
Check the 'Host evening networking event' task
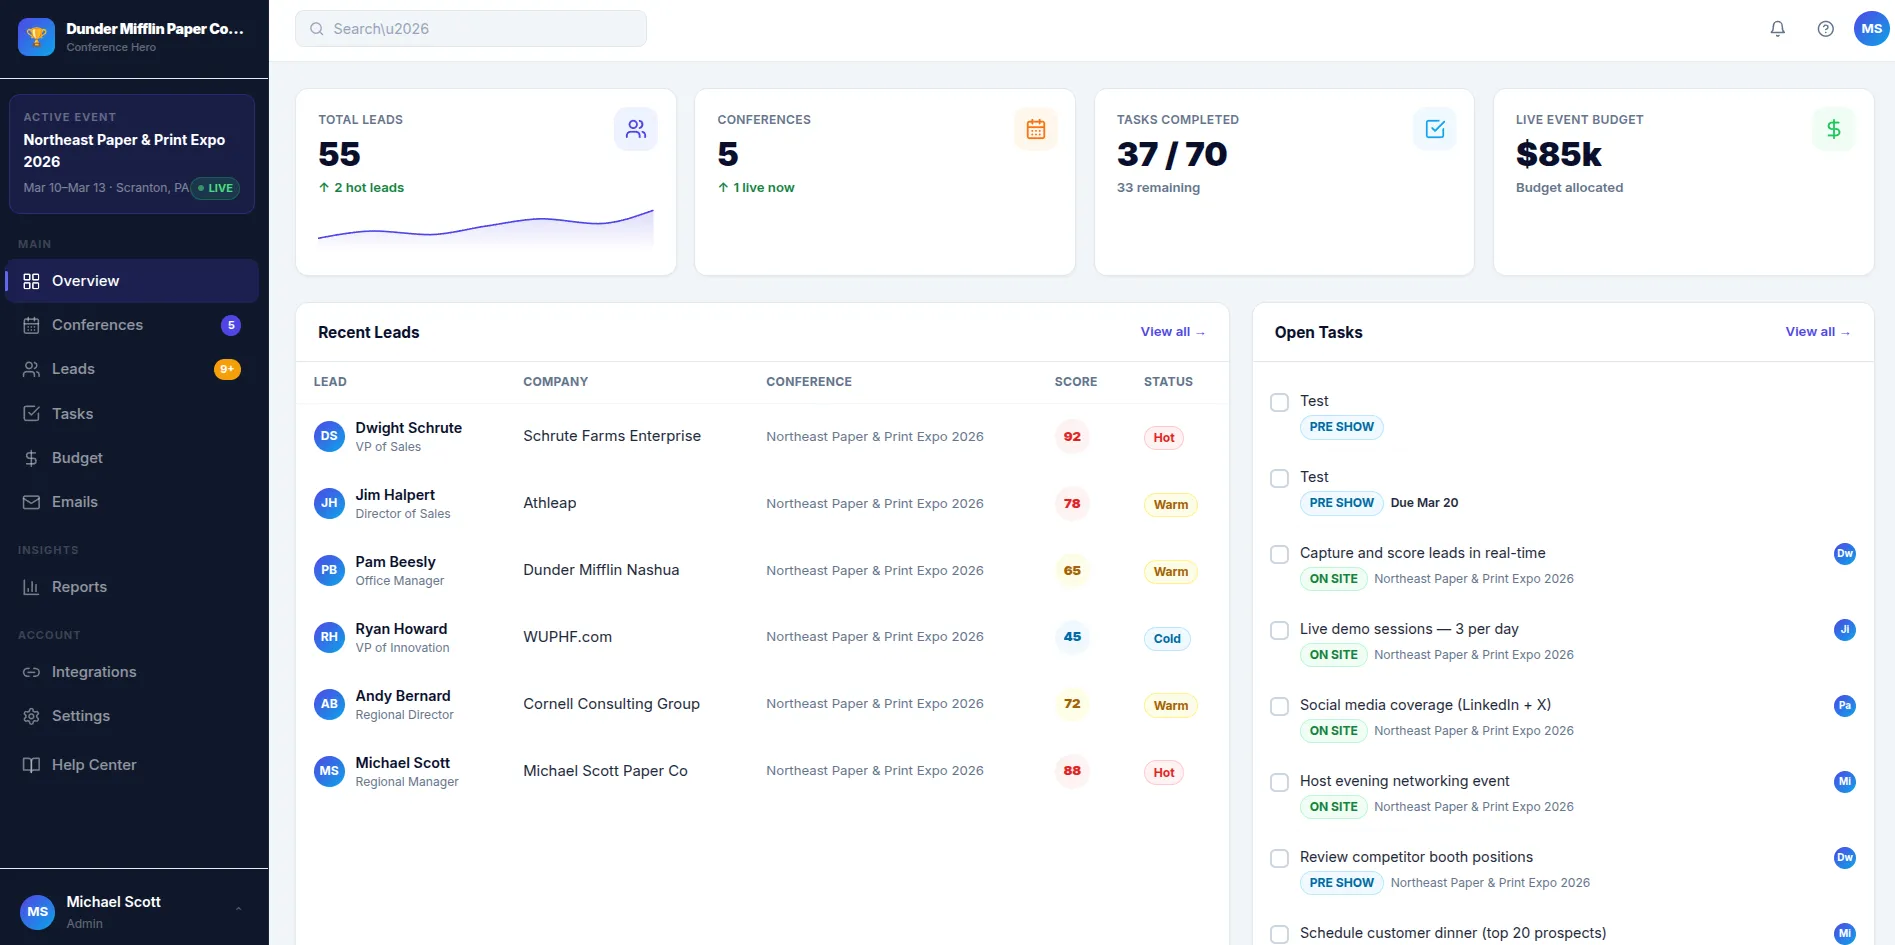pos(1278,782)
